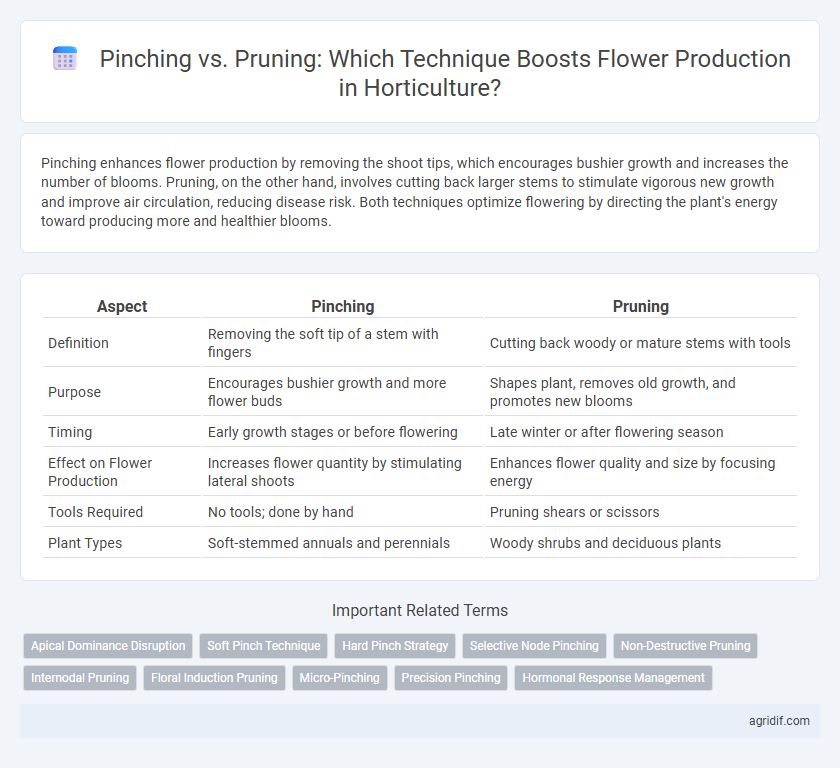Image resolution: width=840 pixels, height=768 pixels.
Task: Open the Soft Pinch Technique tag
Action: tap(264, 646)
